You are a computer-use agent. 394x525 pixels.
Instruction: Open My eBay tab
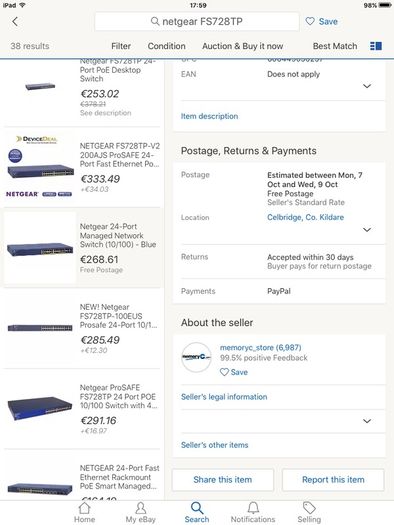(x=141, y=512)
